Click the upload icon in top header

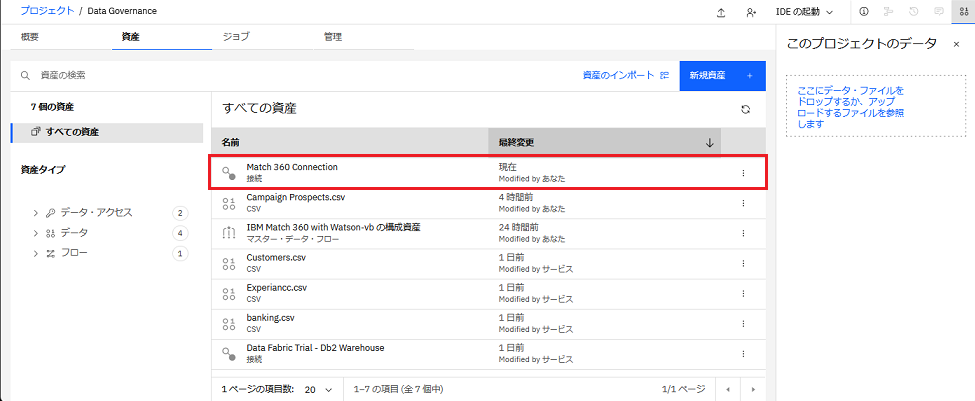pyautogui.click(x=721, y=12)
